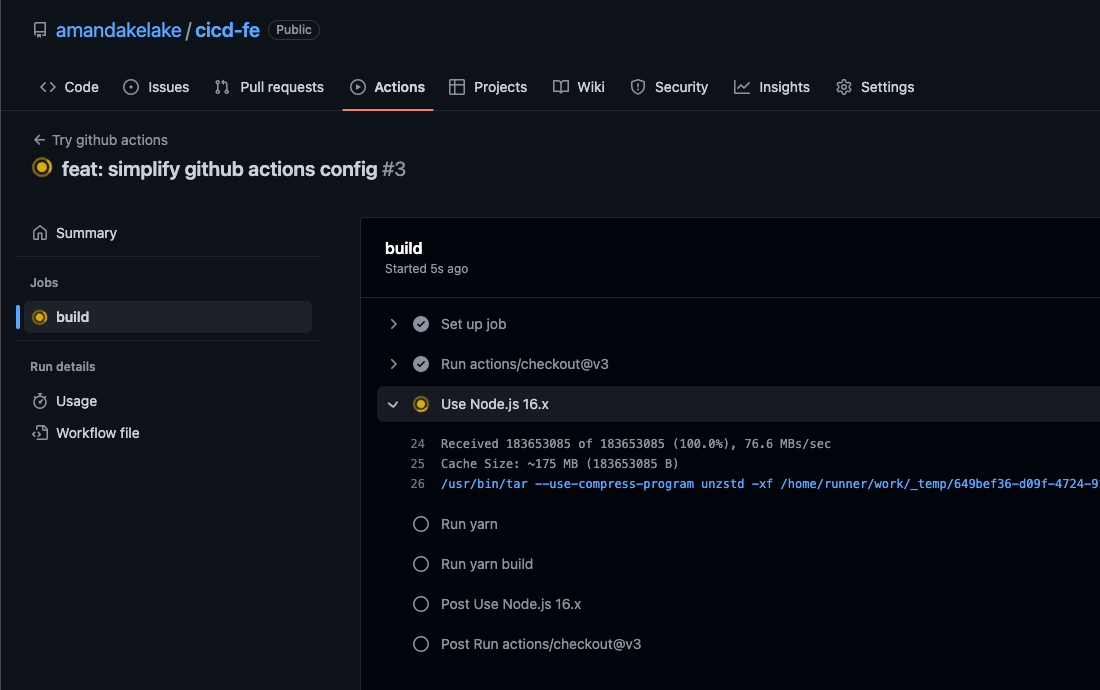This screenshot has width=1100, height=690.
Task: Click the Security shield icon
Action: click(638, 87)
